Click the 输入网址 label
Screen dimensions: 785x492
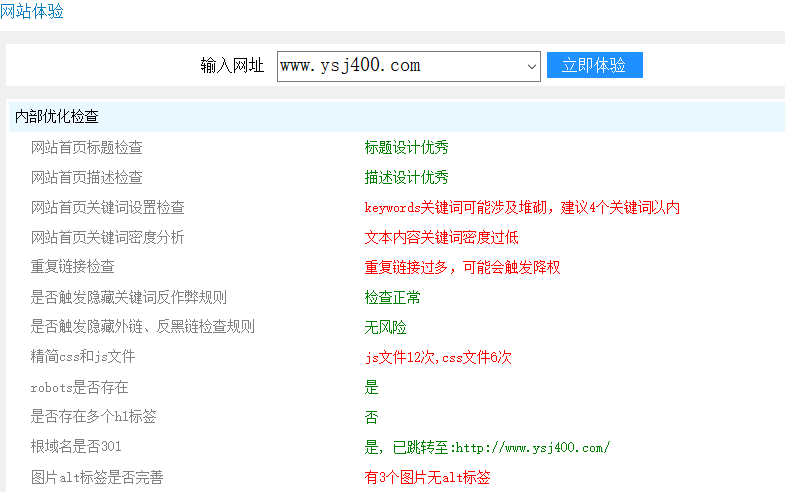[x=232, y=66]
